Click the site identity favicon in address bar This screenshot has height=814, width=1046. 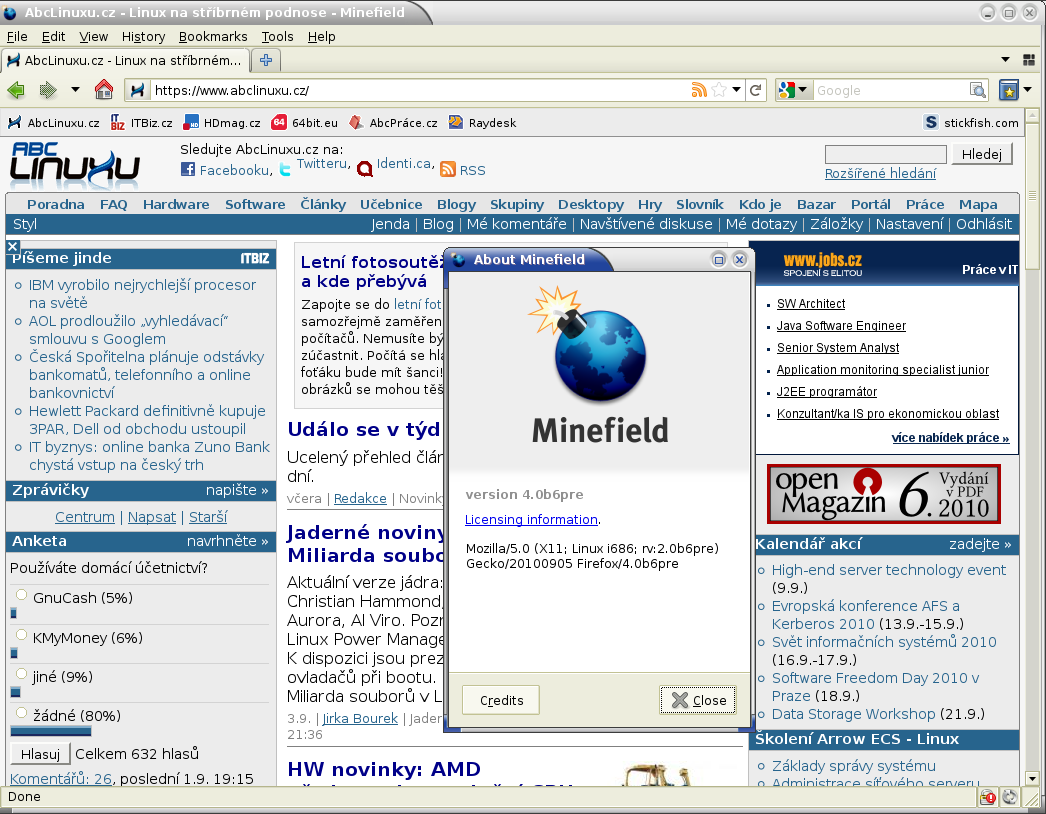[x=137, y=90]
